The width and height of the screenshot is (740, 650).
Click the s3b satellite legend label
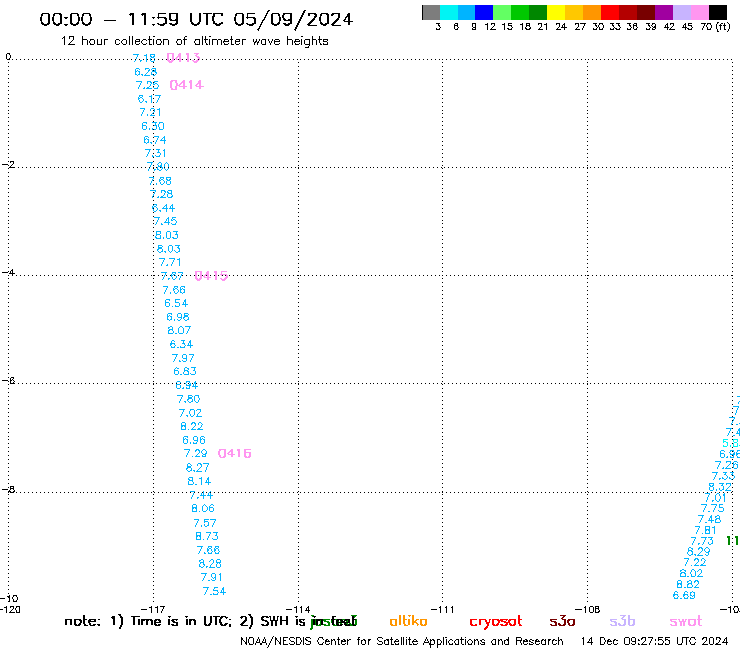click(x=622, y=621)
